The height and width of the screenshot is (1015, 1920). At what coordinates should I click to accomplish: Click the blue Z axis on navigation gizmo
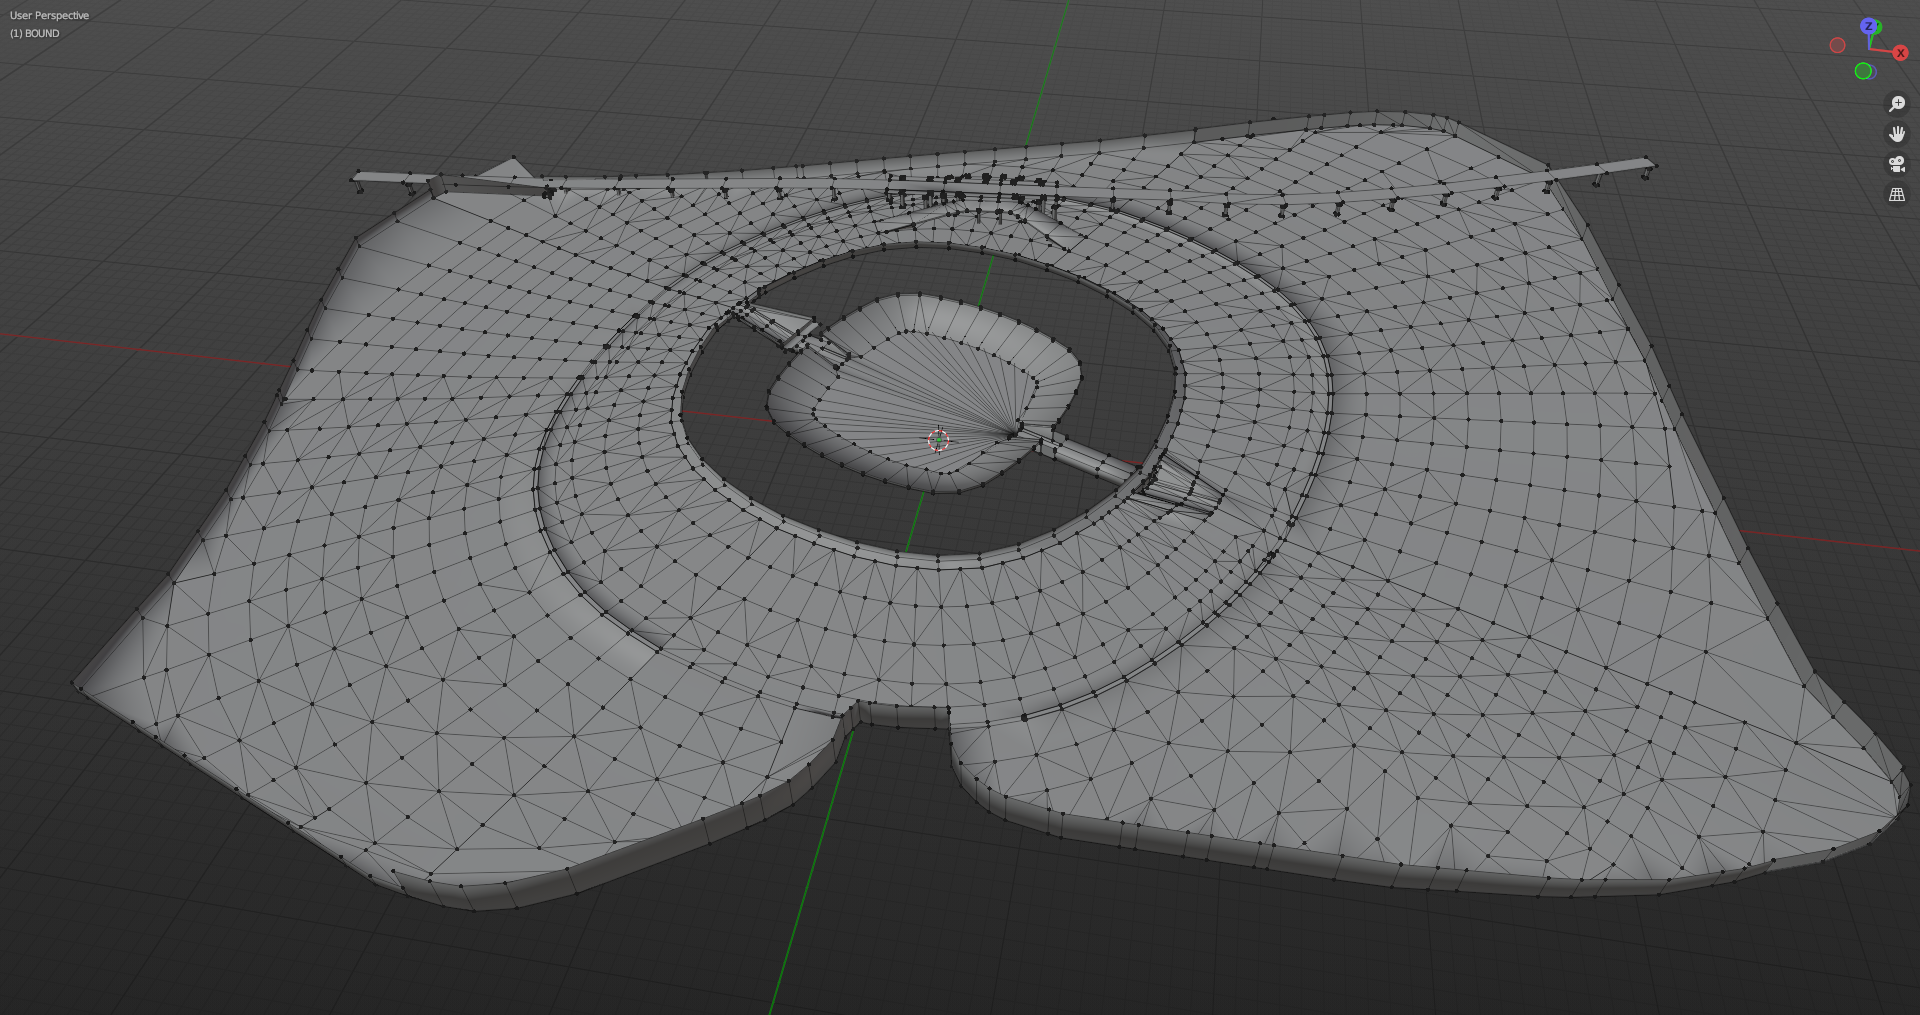click(1868, 26)
